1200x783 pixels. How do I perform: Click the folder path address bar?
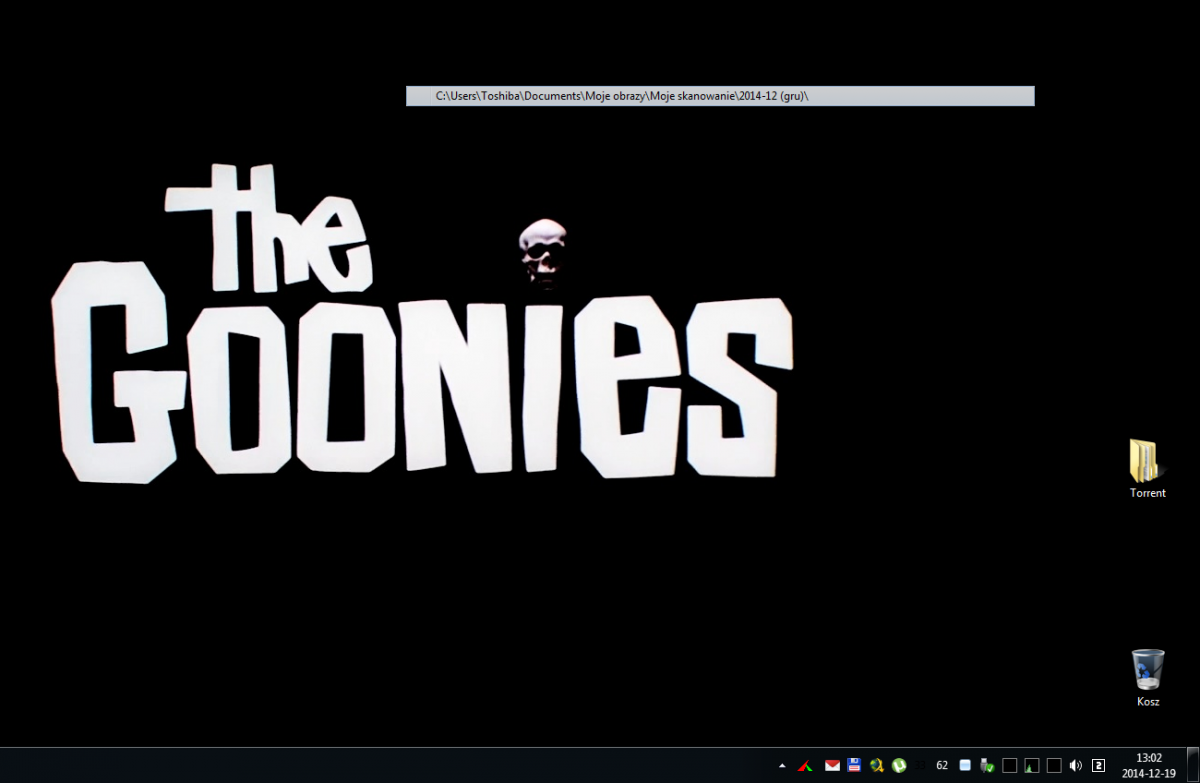720,96
